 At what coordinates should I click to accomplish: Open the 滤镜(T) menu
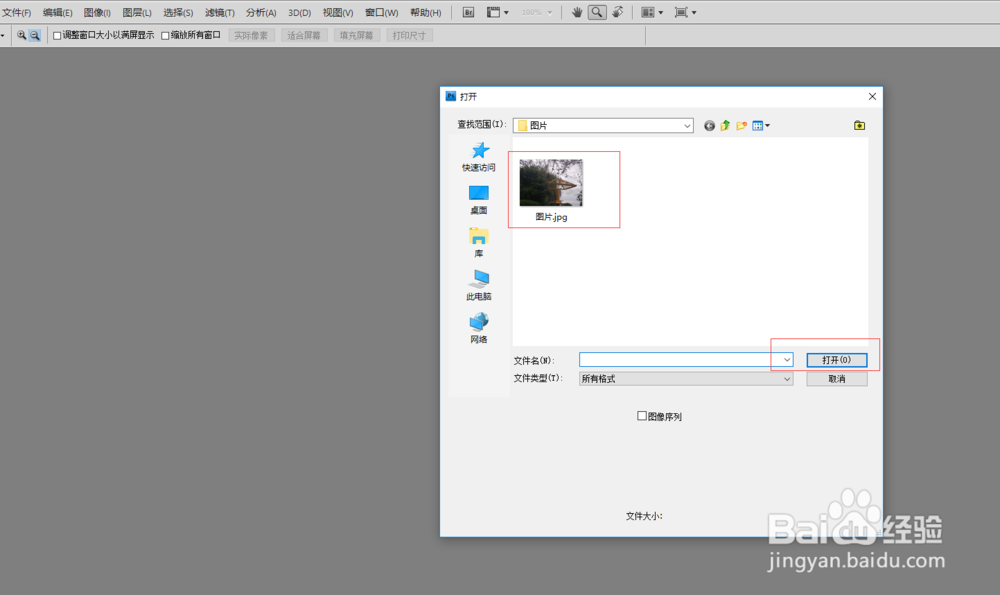point(219,13)
